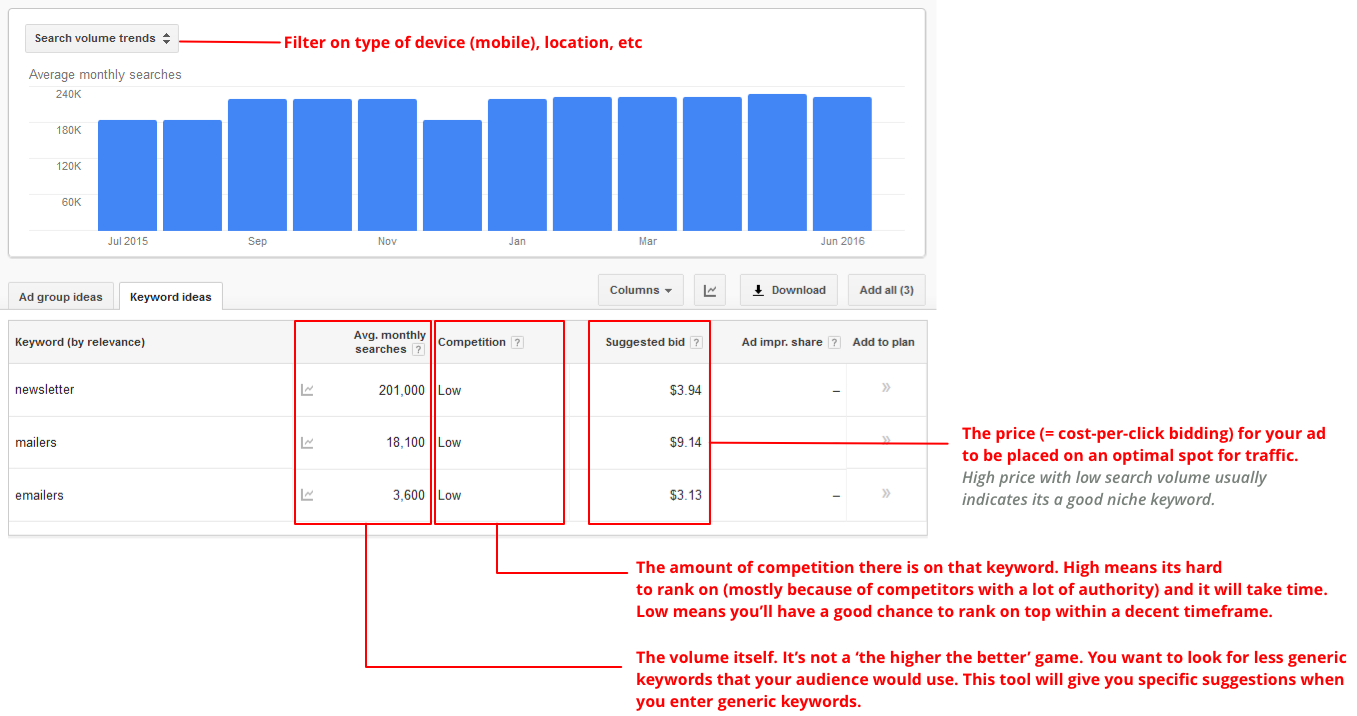Add mailers keyword to plan
This screenshot has height=716, width=1357.
coord(886,440)
